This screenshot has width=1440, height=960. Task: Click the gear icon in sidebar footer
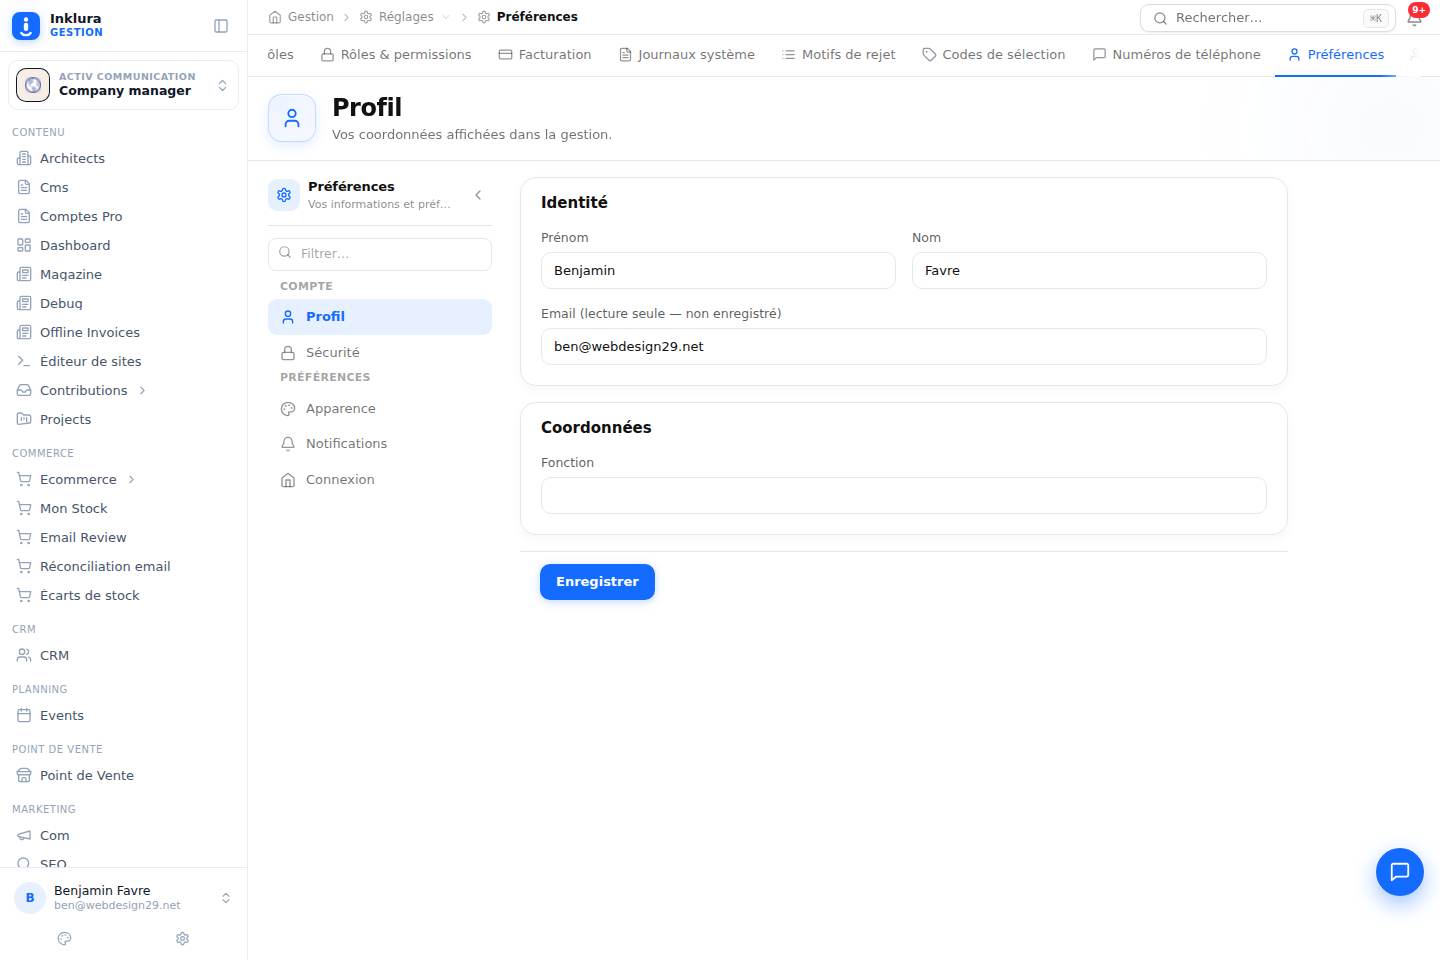pos(182,939)
